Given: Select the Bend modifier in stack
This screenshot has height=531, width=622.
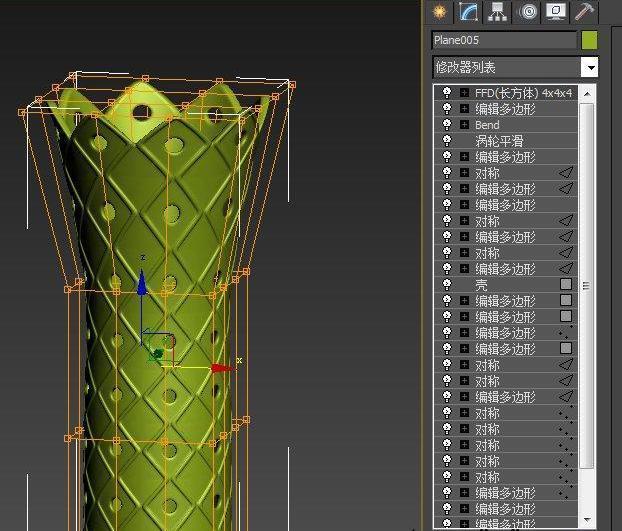Looking at the screenshot, I should coord(506,125).
